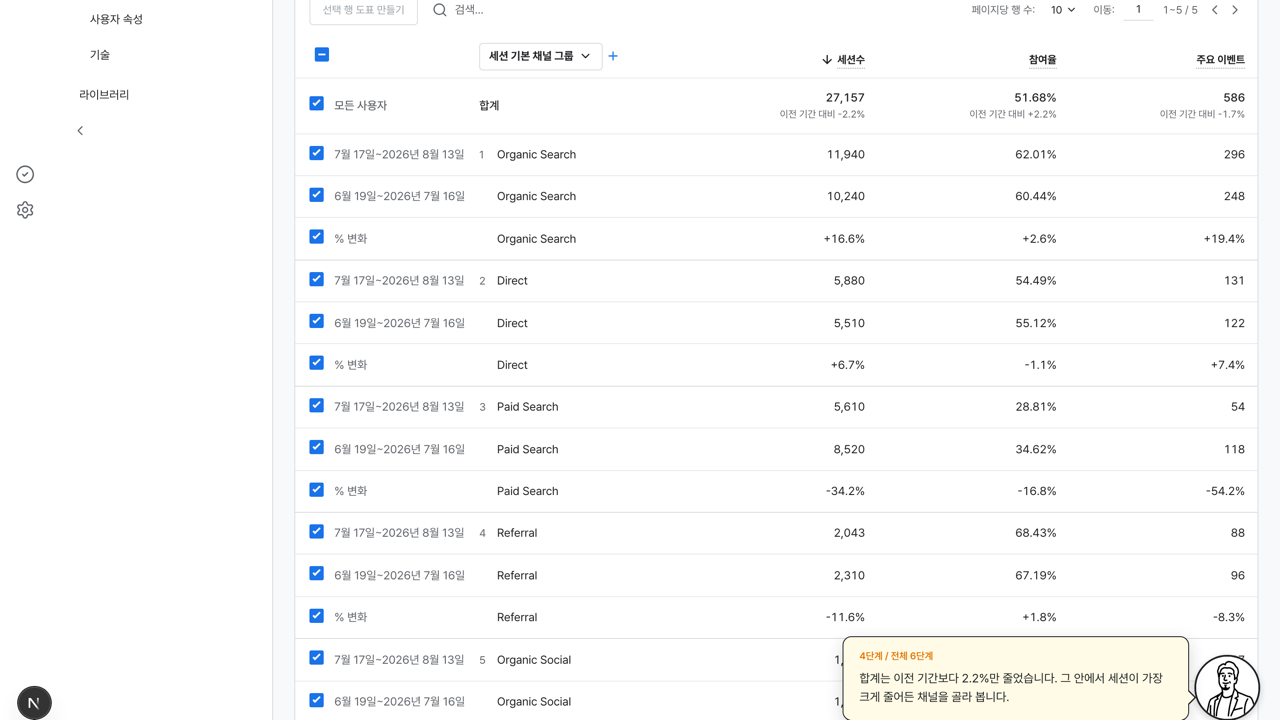
Task: Click the search magnifier icon
Action: [x=440, y=10]
